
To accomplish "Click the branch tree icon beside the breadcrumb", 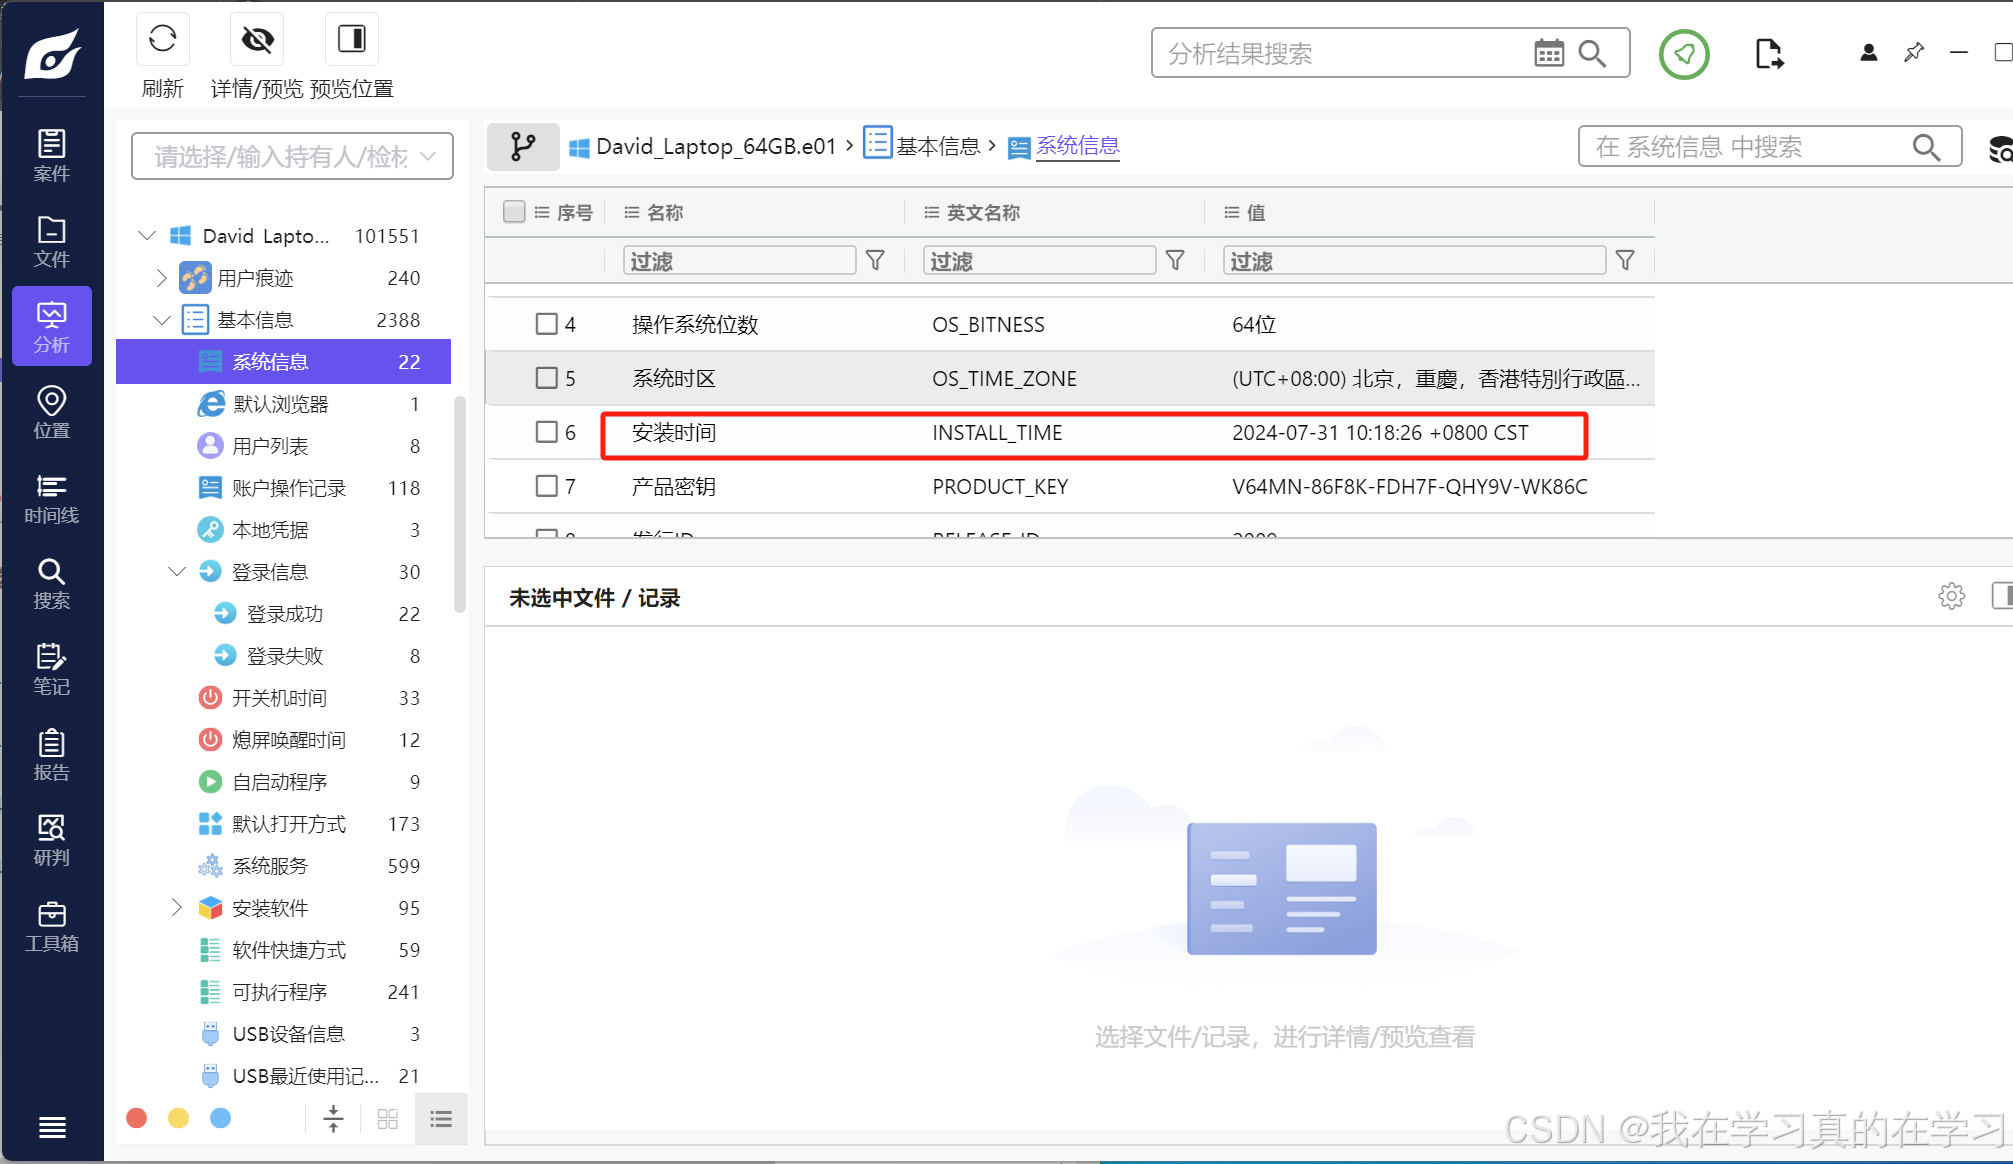I will coord(522,147).
